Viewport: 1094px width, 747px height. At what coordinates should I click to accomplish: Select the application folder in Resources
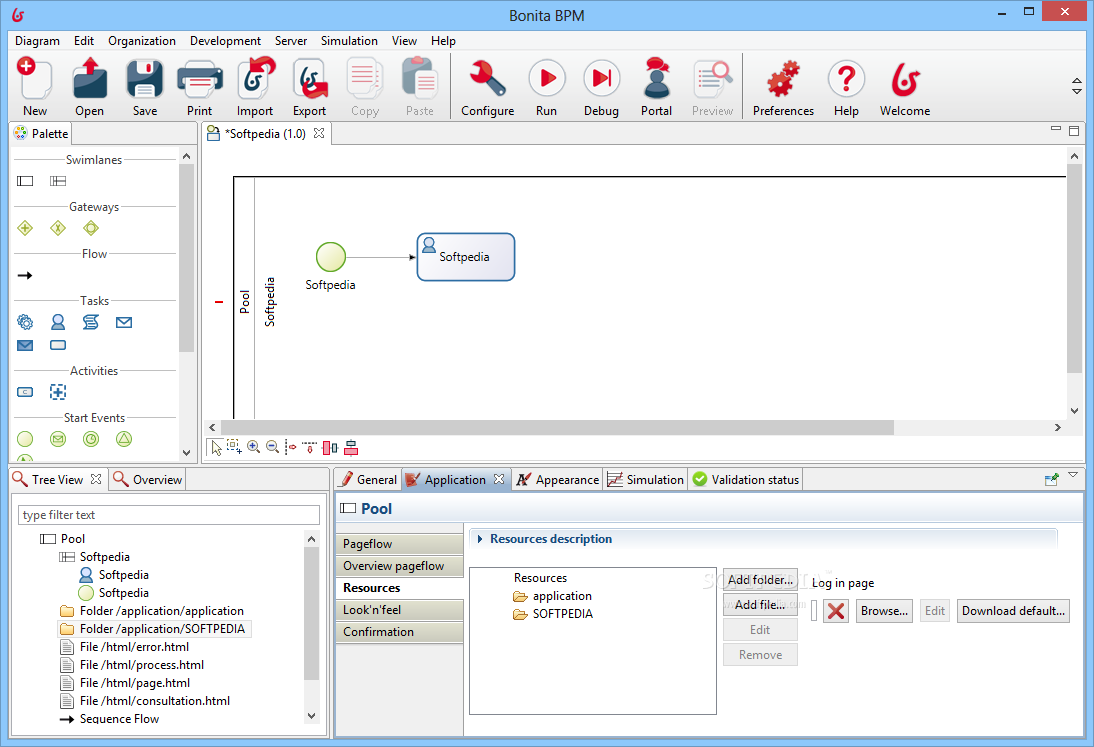click(x=553, y=596)
